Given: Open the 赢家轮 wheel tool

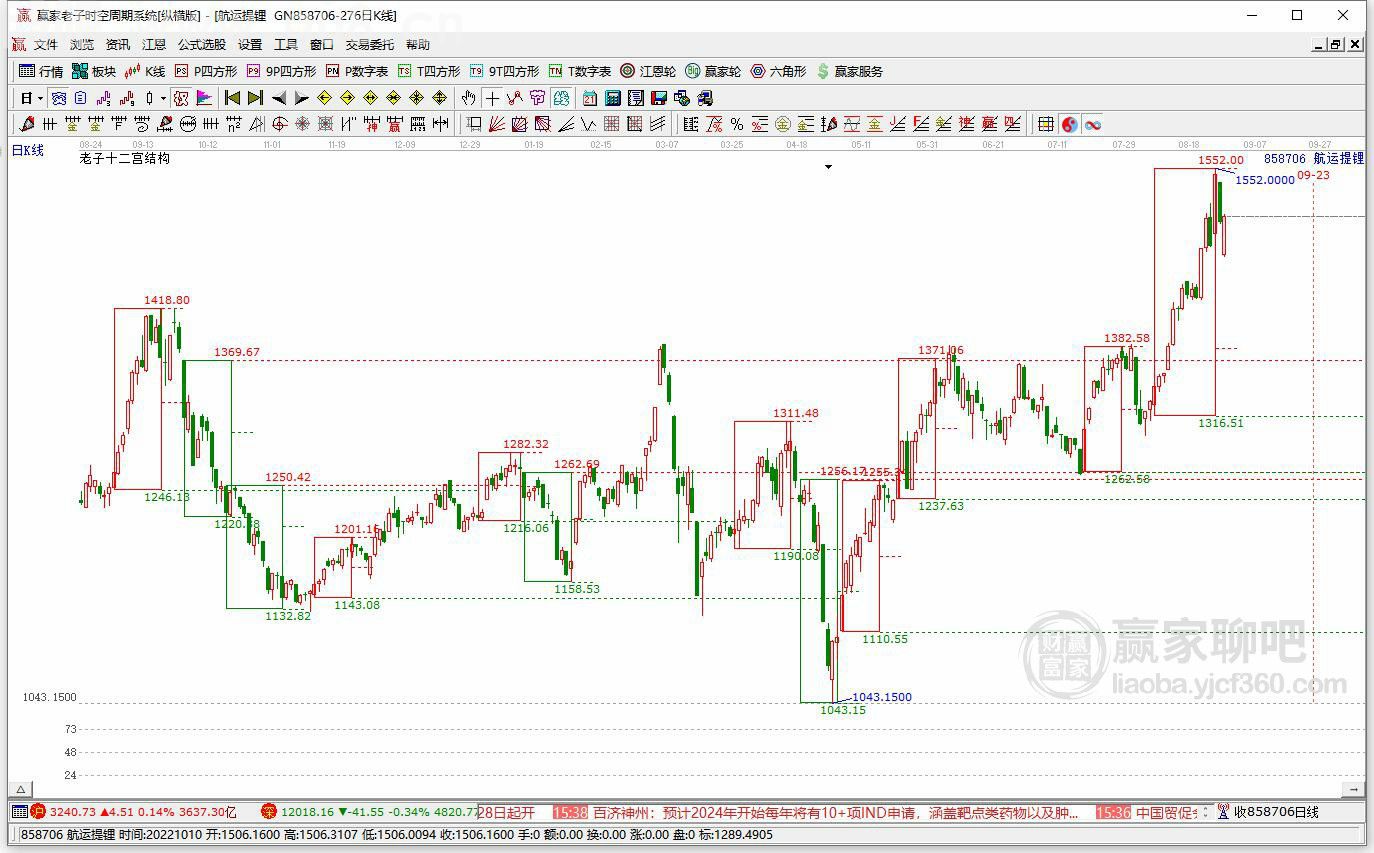Looking at the screenshot, I should point(713,71).
